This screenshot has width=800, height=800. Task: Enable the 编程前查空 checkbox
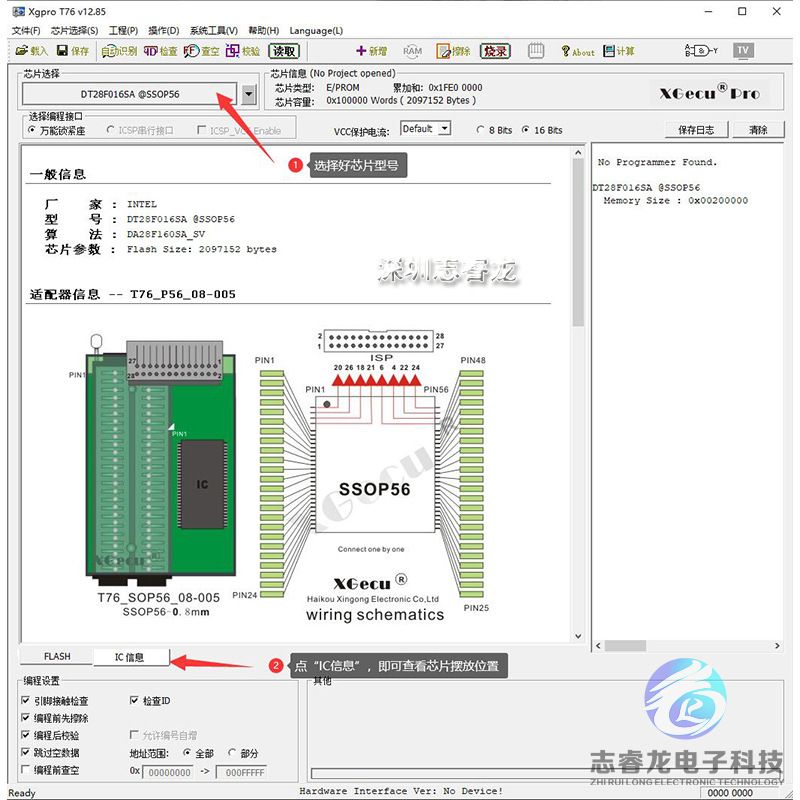pos(26,771)
